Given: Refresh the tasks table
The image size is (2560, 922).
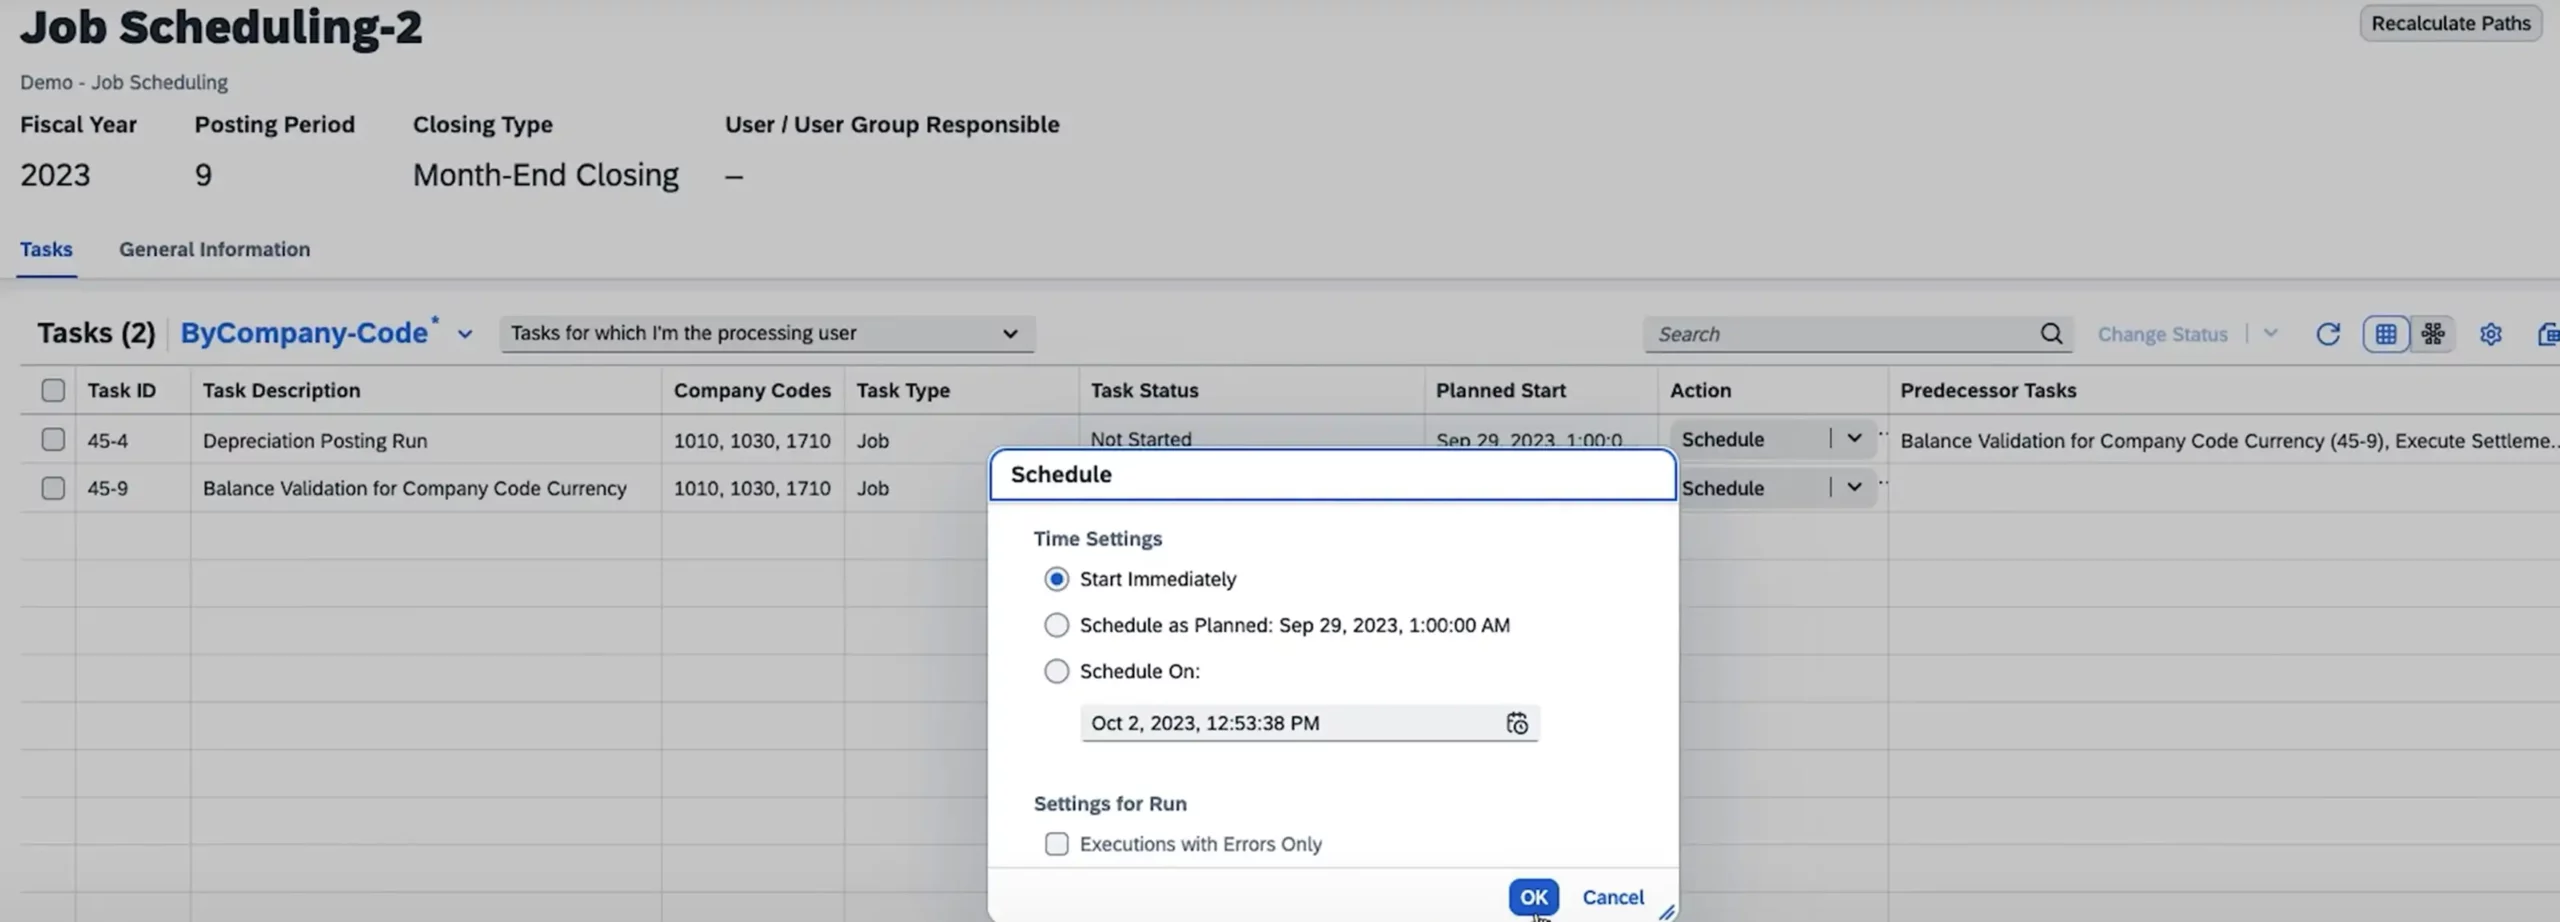Looking at the screenshot, I should [2328, 334].
